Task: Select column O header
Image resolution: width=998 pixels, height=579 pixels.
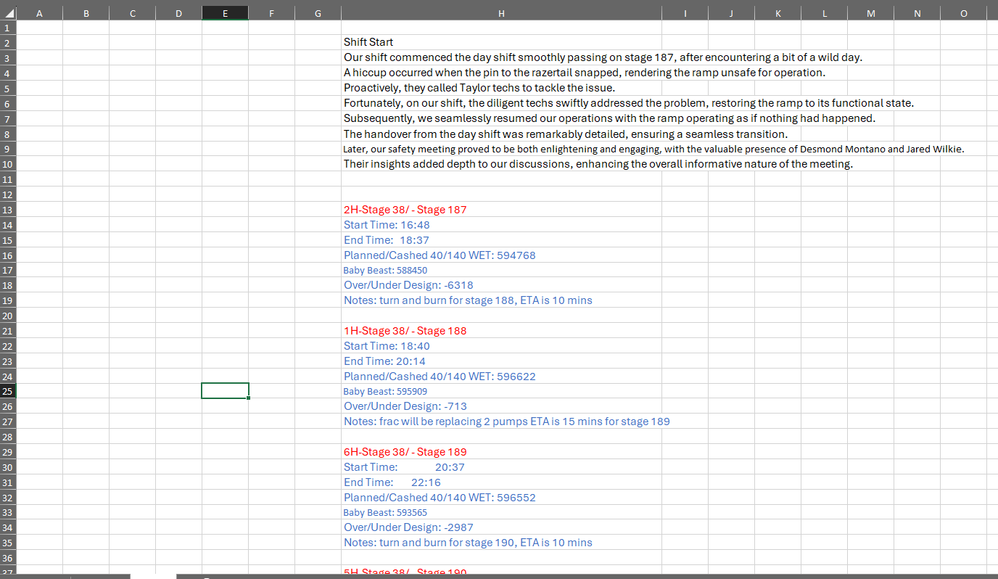Action: click(964, 13)
